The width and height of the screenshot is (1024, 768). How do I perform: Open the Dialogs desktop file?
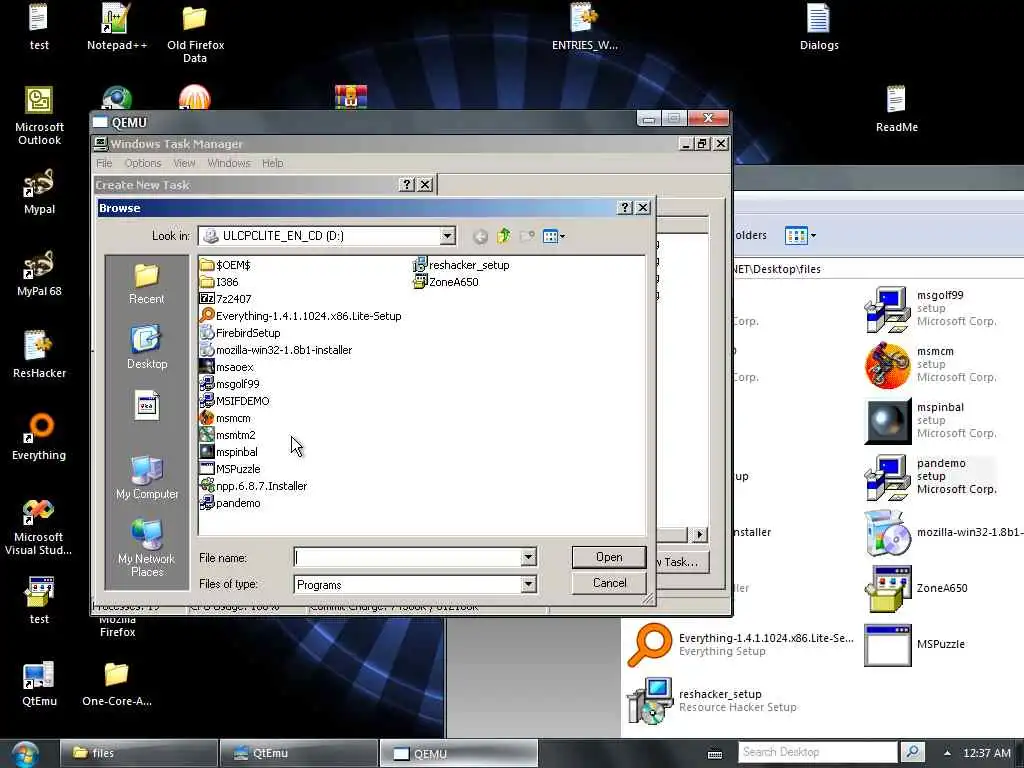[x=818, y=27]
